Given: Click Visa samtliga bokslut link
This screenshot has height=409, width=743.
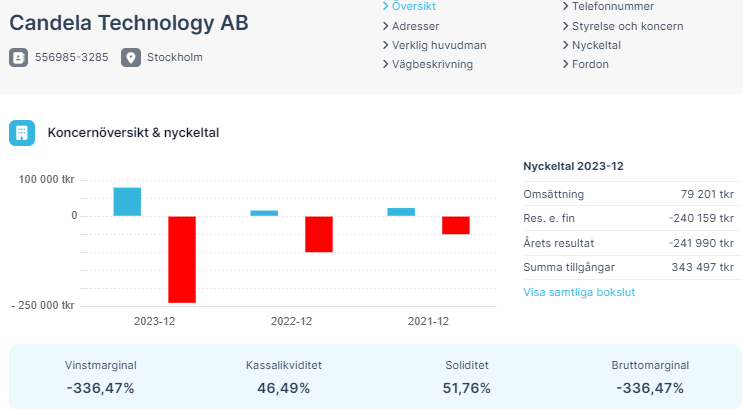Looking at the screenshot, I should coord(579,292).
